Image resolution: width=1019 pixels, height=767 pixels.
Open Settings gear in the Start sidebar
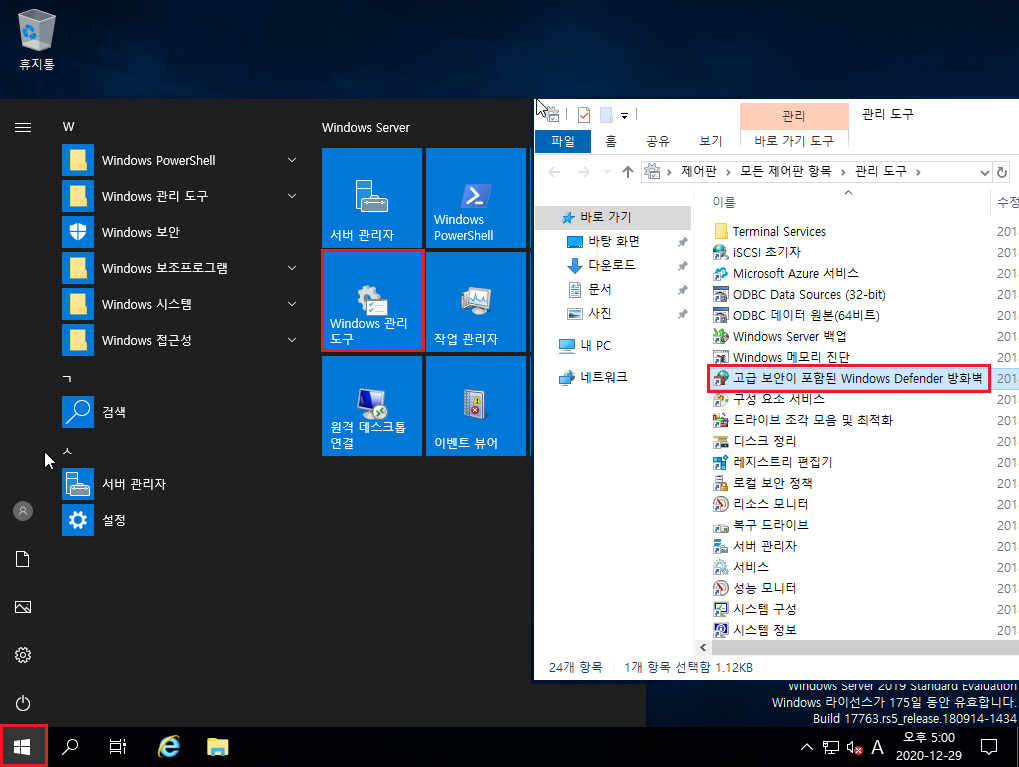tap(23, 655)
